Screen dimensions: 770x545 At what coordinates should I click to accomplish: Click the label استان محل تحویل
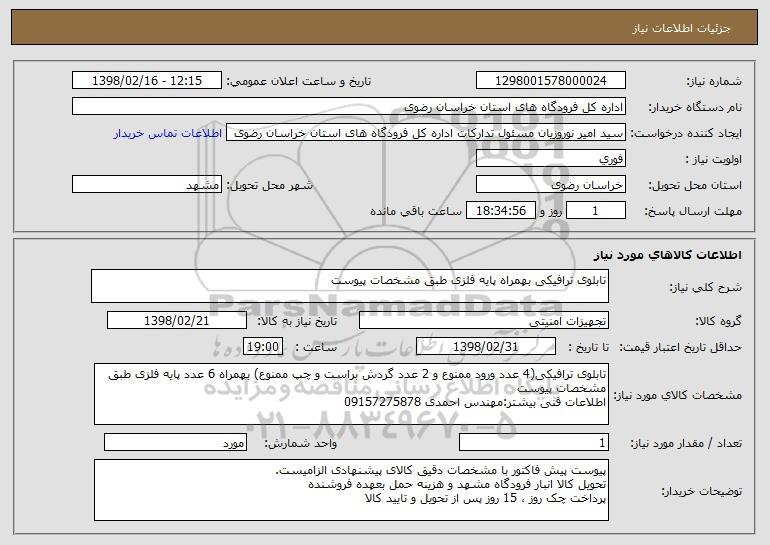[695, 186]
